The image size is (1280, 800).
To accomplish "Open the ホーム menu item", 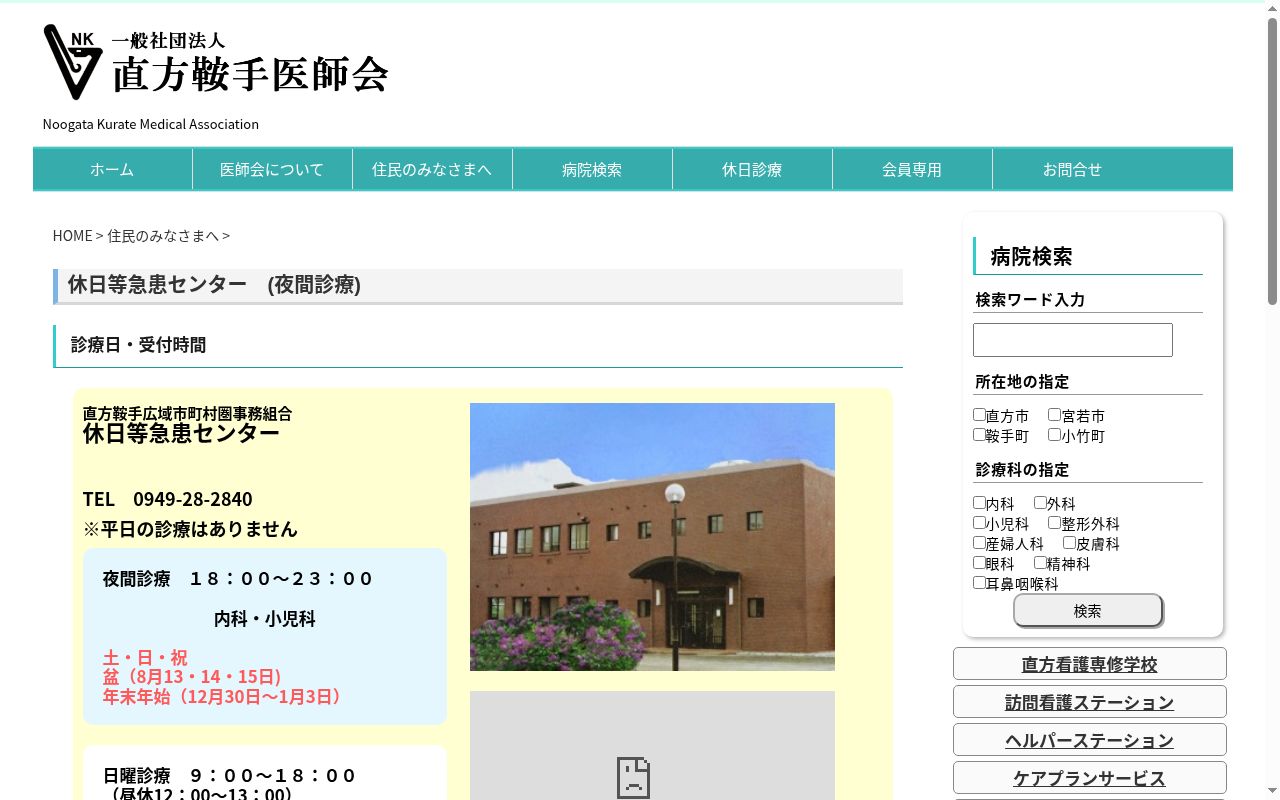I will (x=112, y=169).
